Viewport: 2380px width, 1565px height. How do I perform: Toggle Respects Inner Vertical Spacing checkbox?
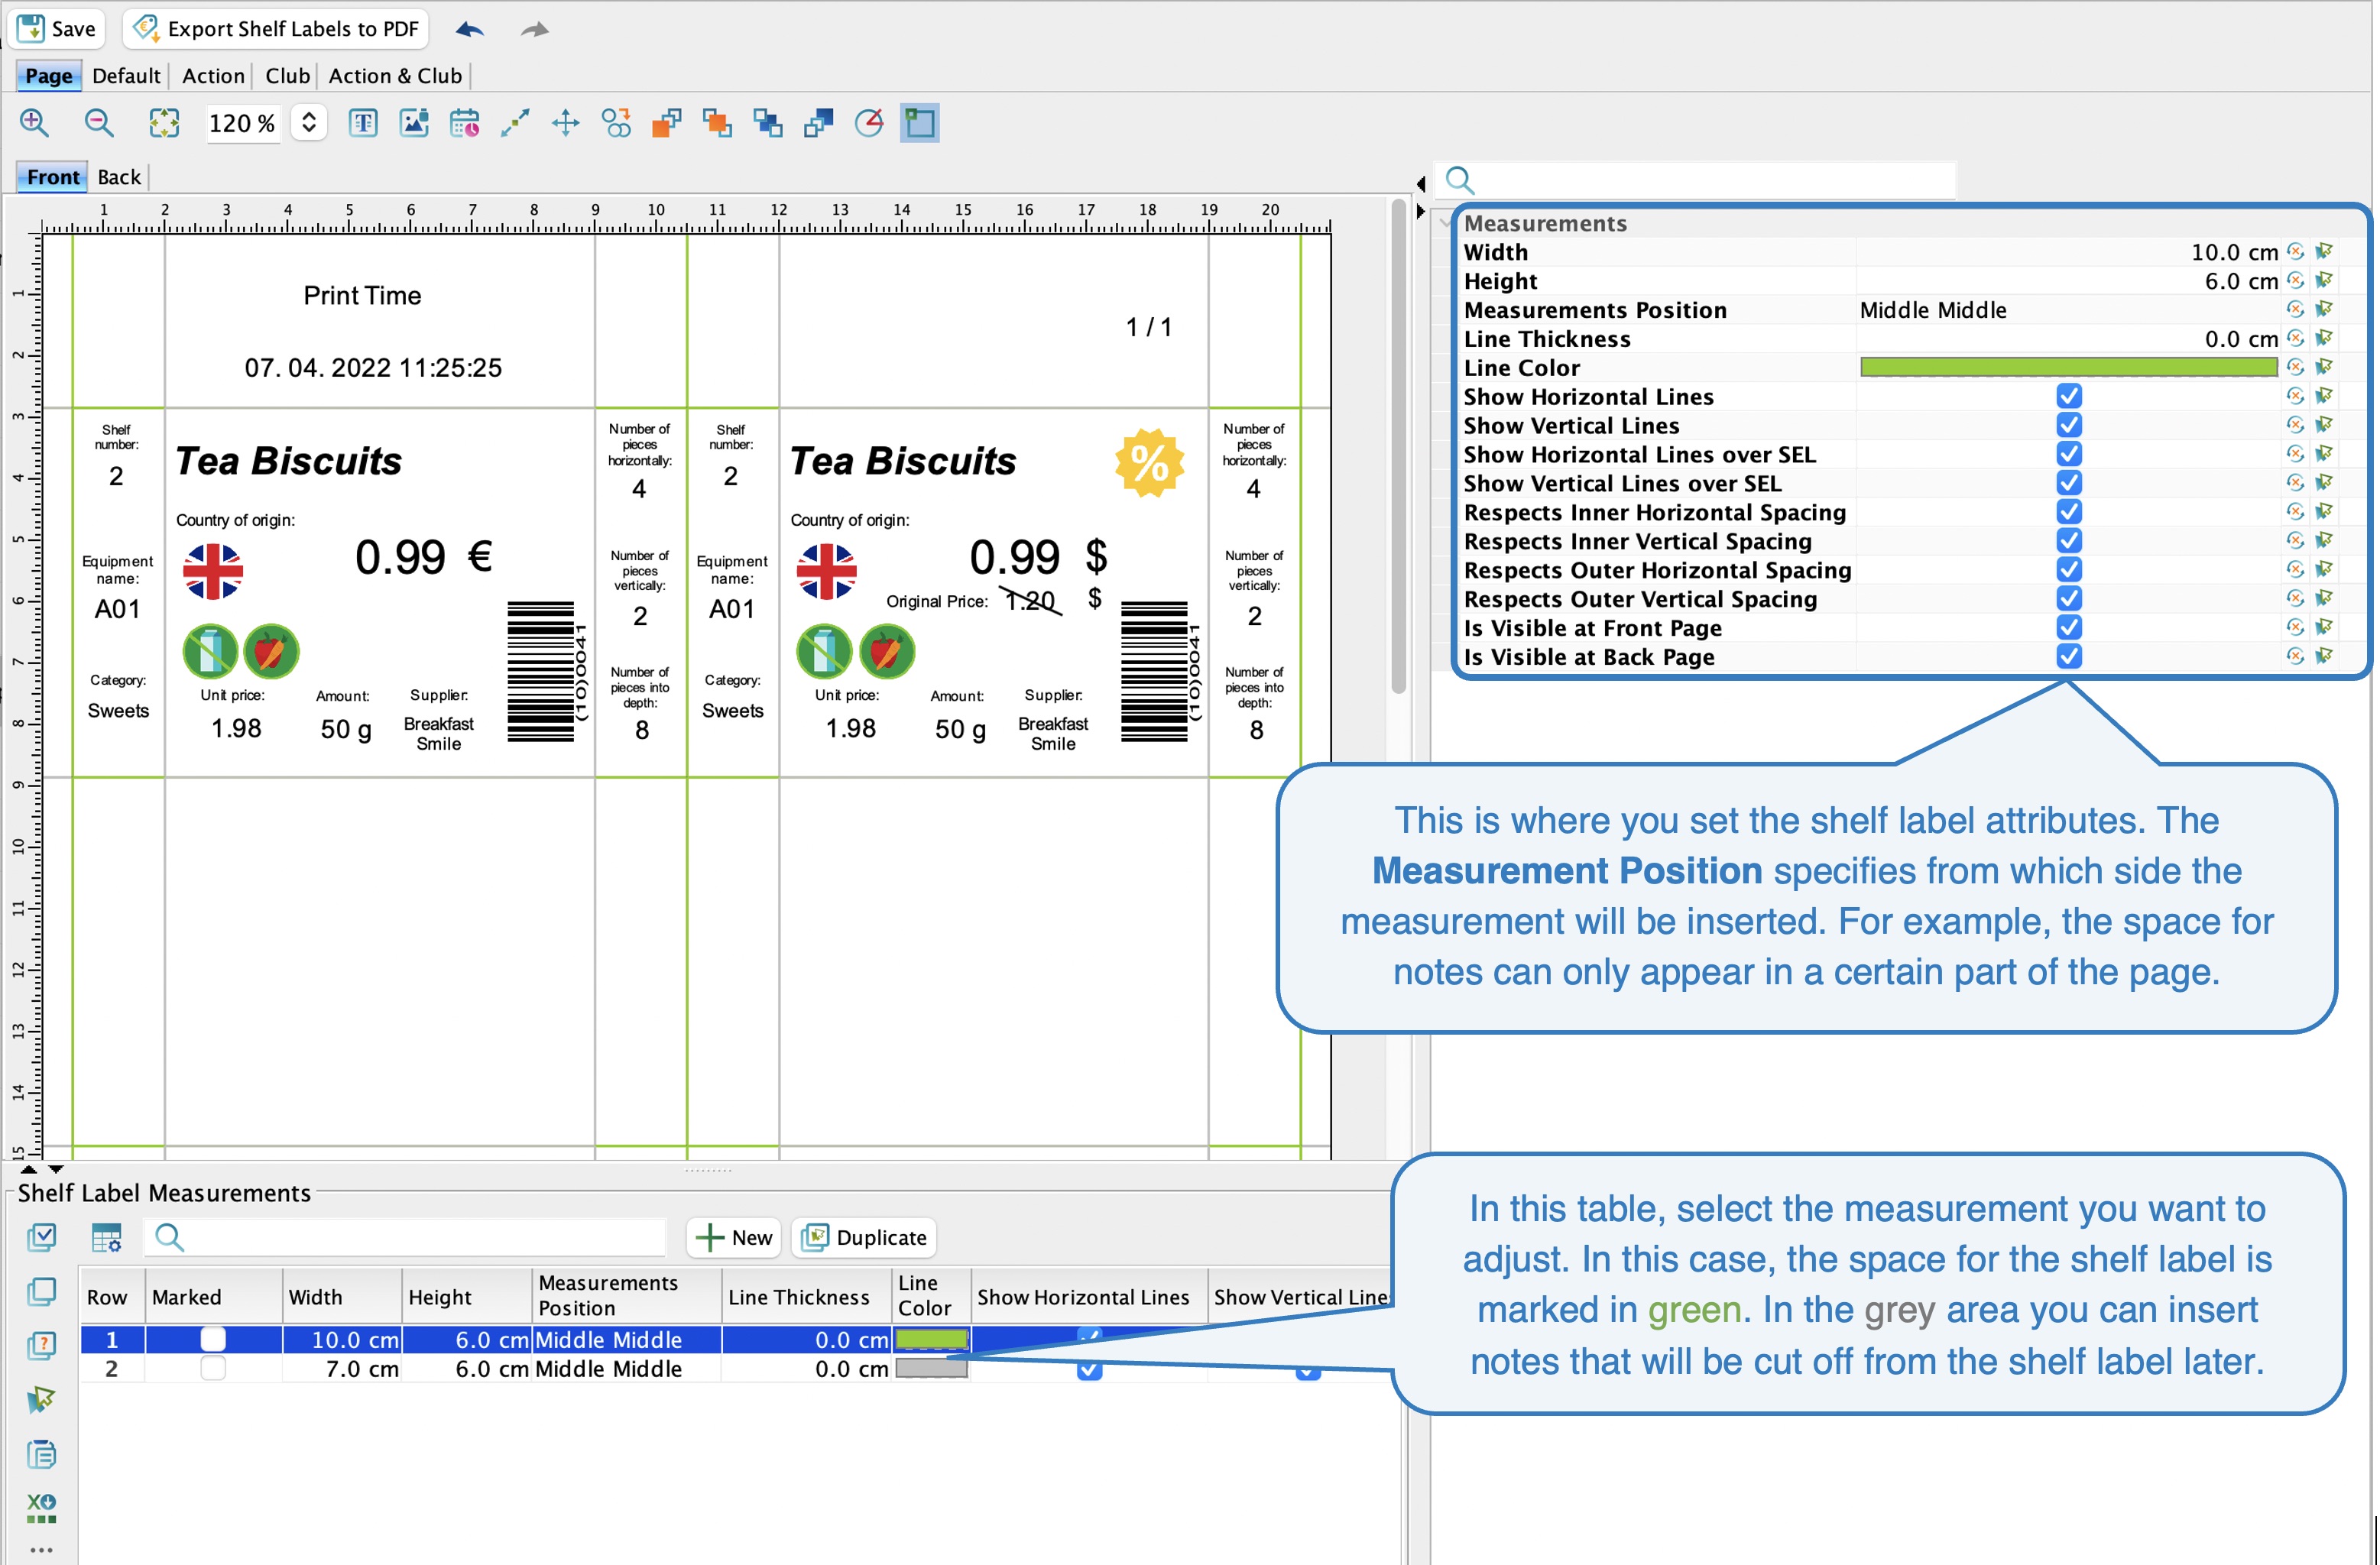[x=2070, y=542]
